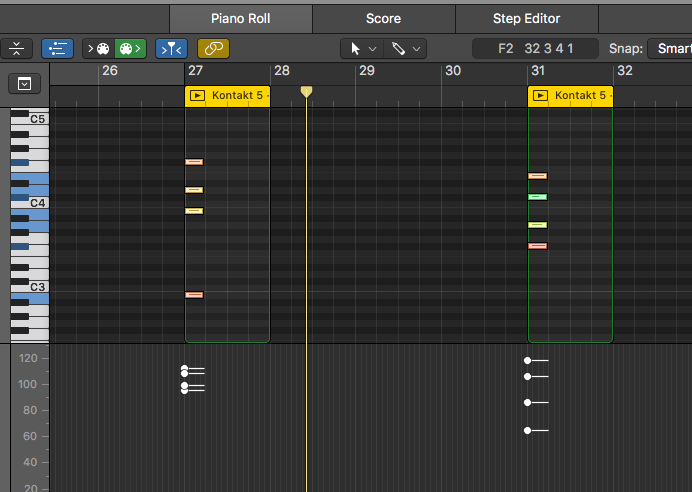This screenshot has width=692, height=492.
Task: Click the Kontakt 5 region header at bar 31
Action: coord(570,96)
